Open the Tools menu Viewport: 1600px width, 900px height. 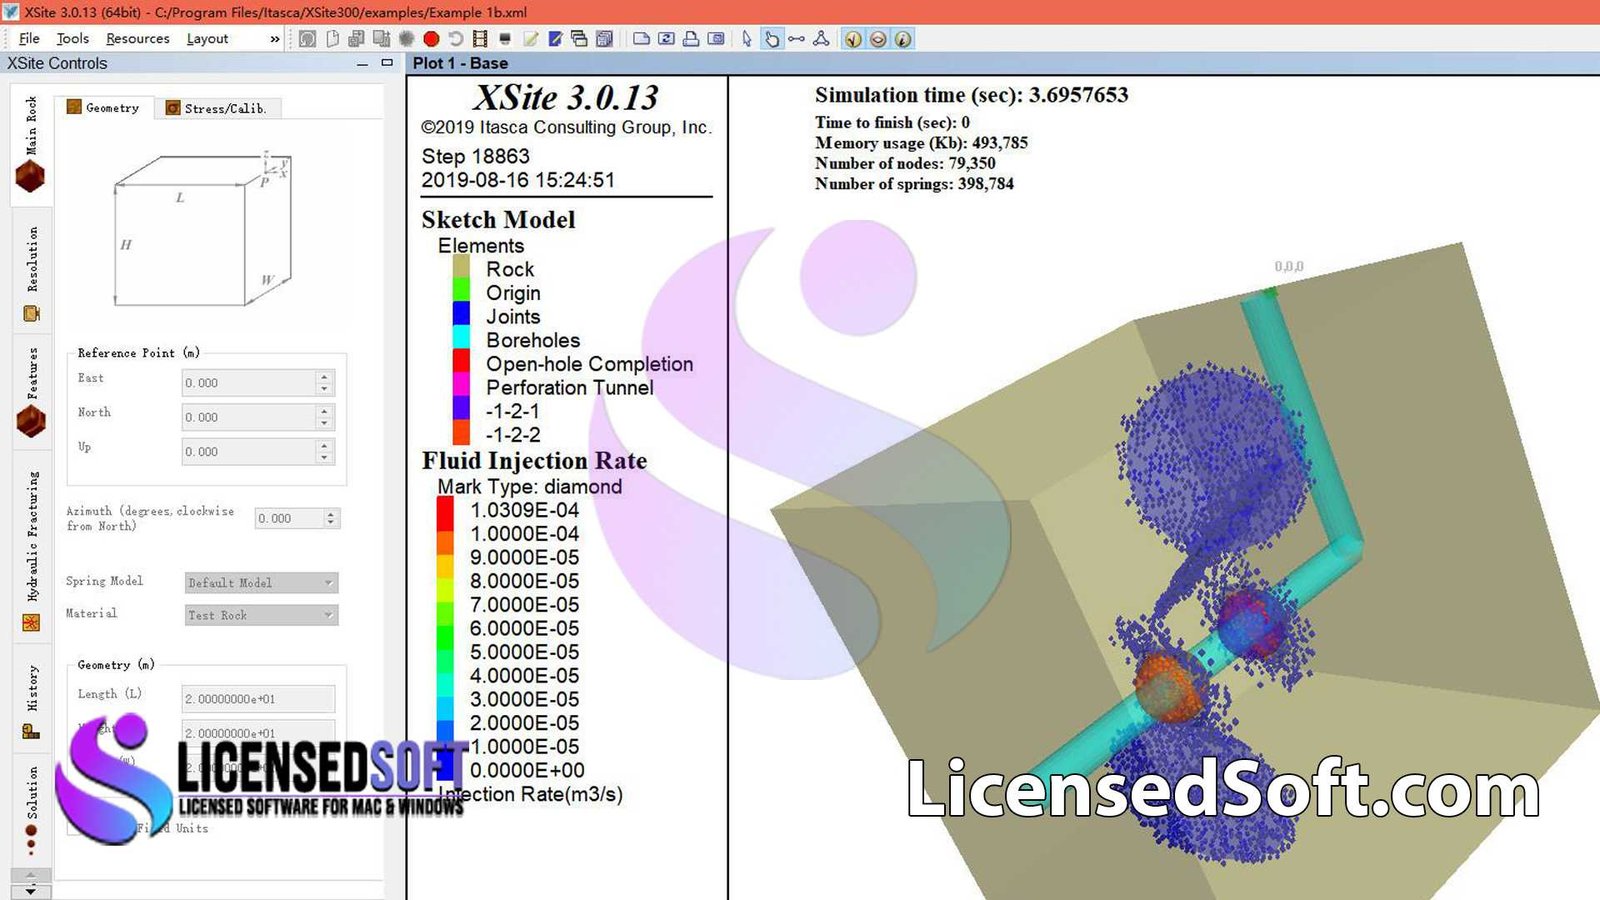(72, 38)
